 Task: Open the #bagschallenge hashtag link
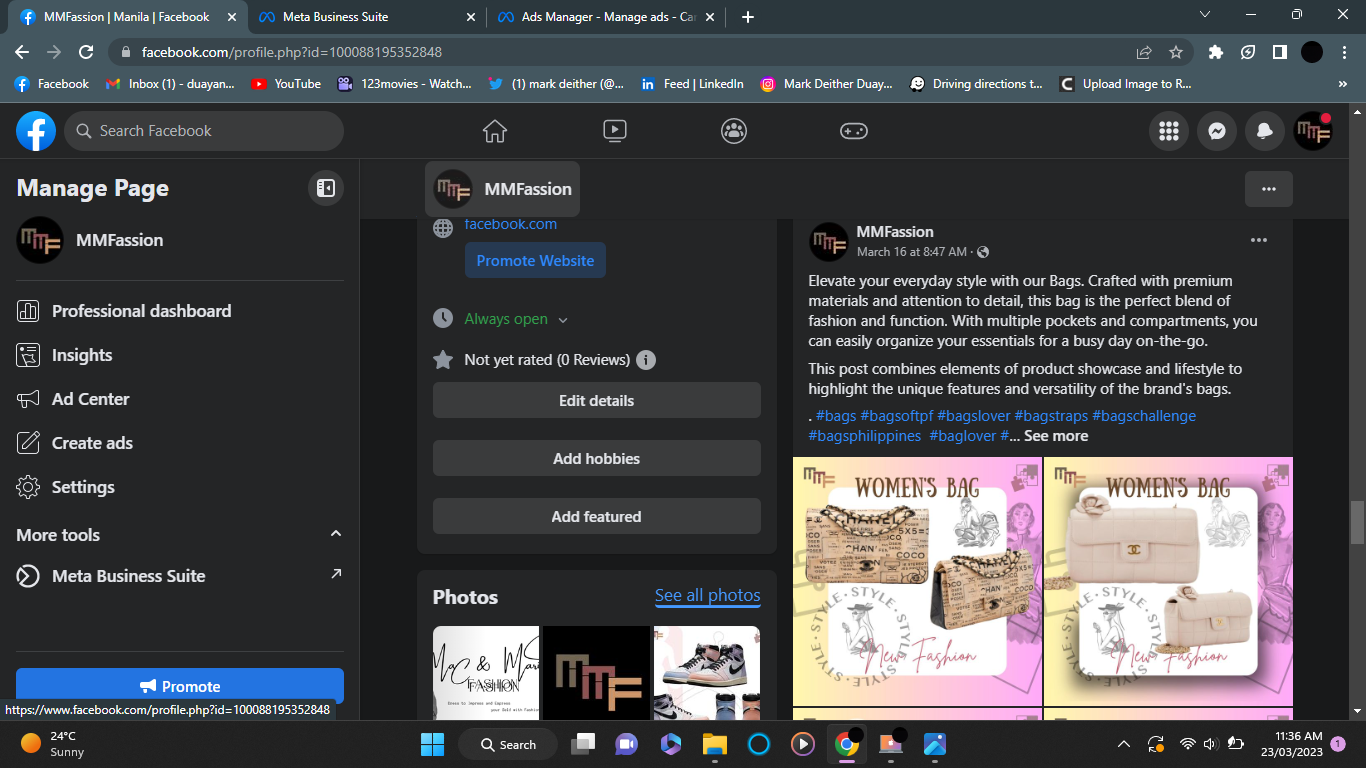click(x=1144, y=416)
